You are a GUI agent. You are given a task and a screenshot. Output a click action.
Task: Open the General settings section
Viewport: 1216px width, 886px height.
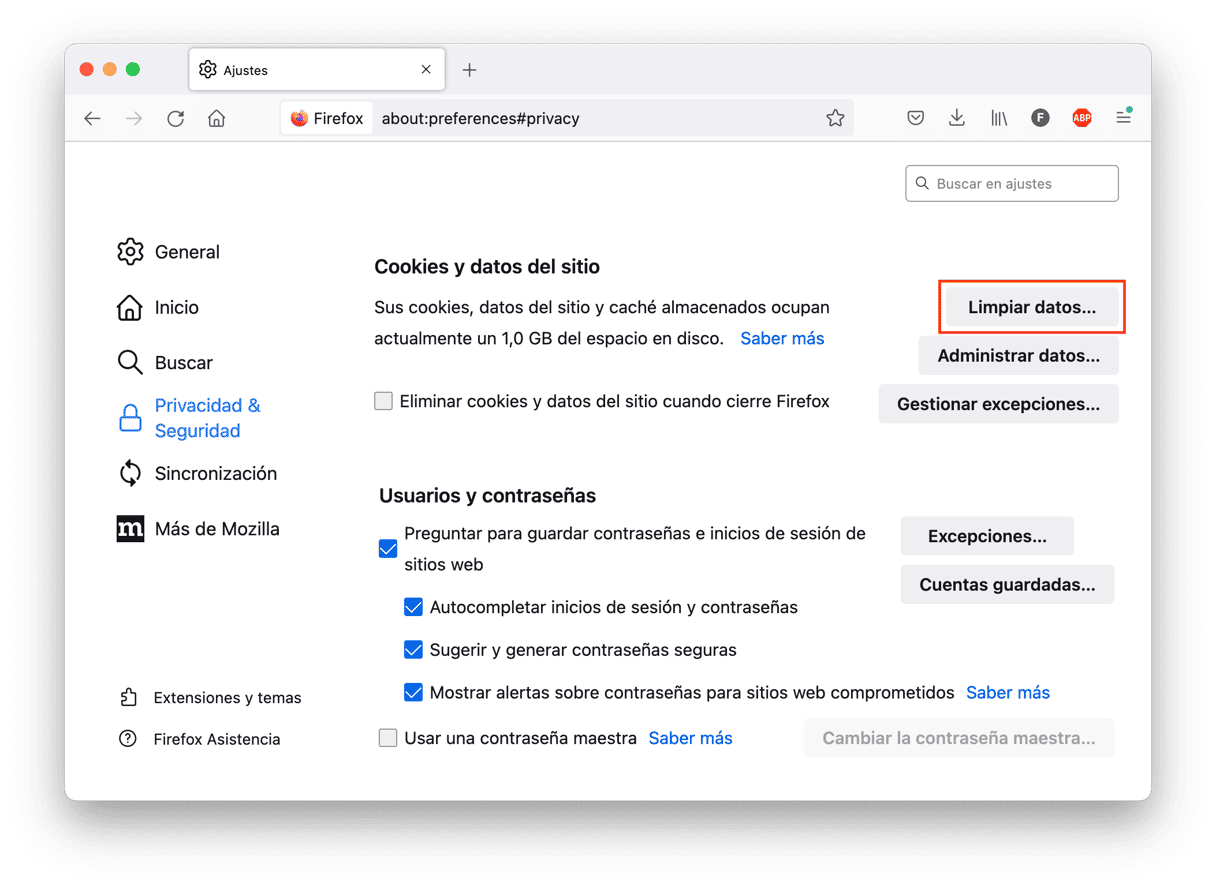(x=168, y=252)
